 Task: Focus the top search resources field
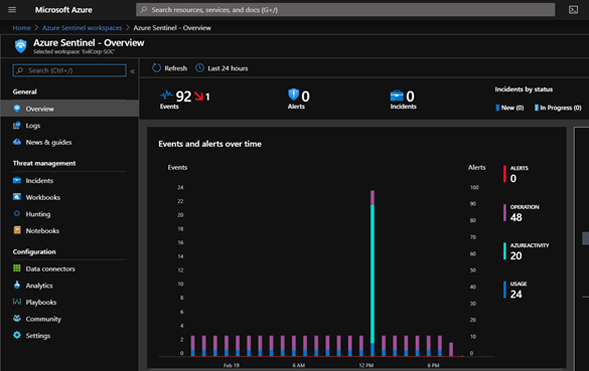[345, 10]
